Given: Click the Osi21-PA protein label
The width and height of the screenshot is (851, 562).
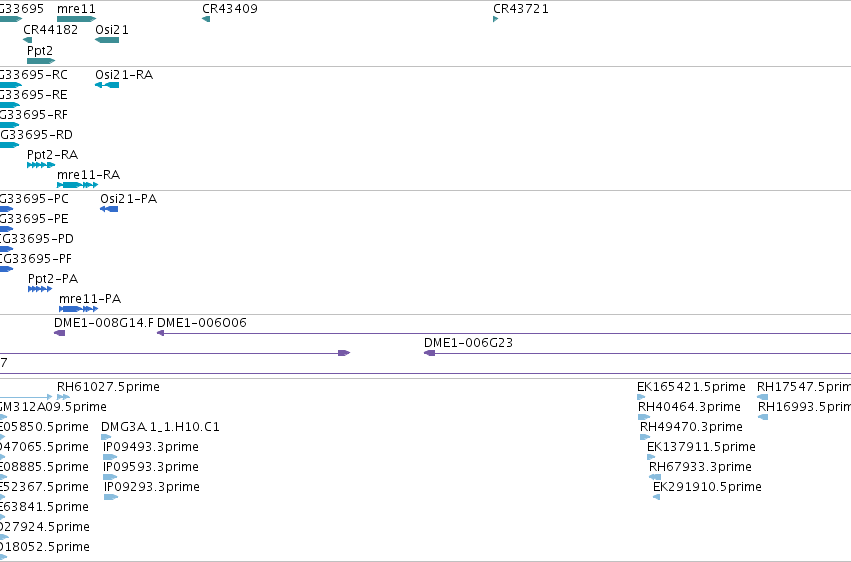Looking at the screenshot, I should pos(129,199).
